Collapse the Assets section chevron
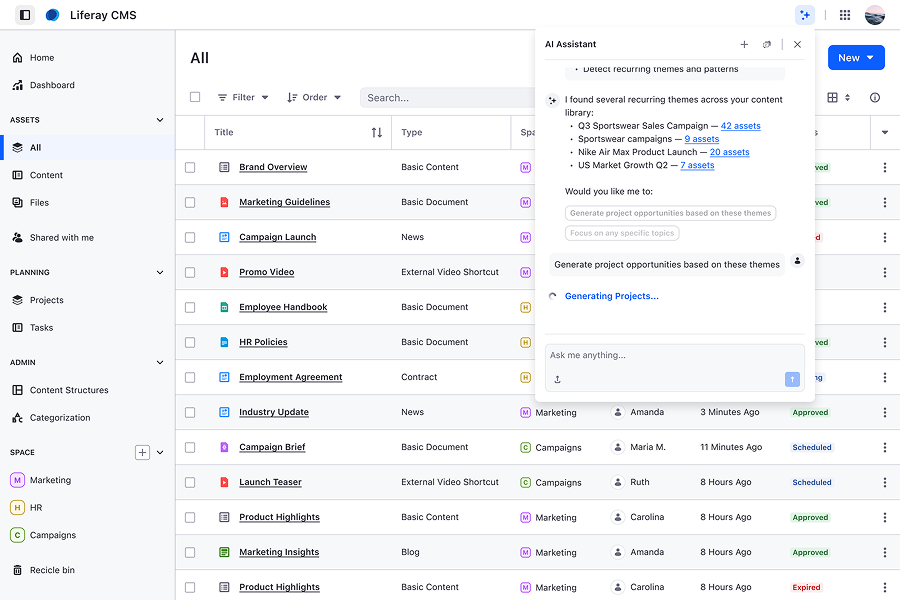This screenshot has width=900, height=600. 160,120
